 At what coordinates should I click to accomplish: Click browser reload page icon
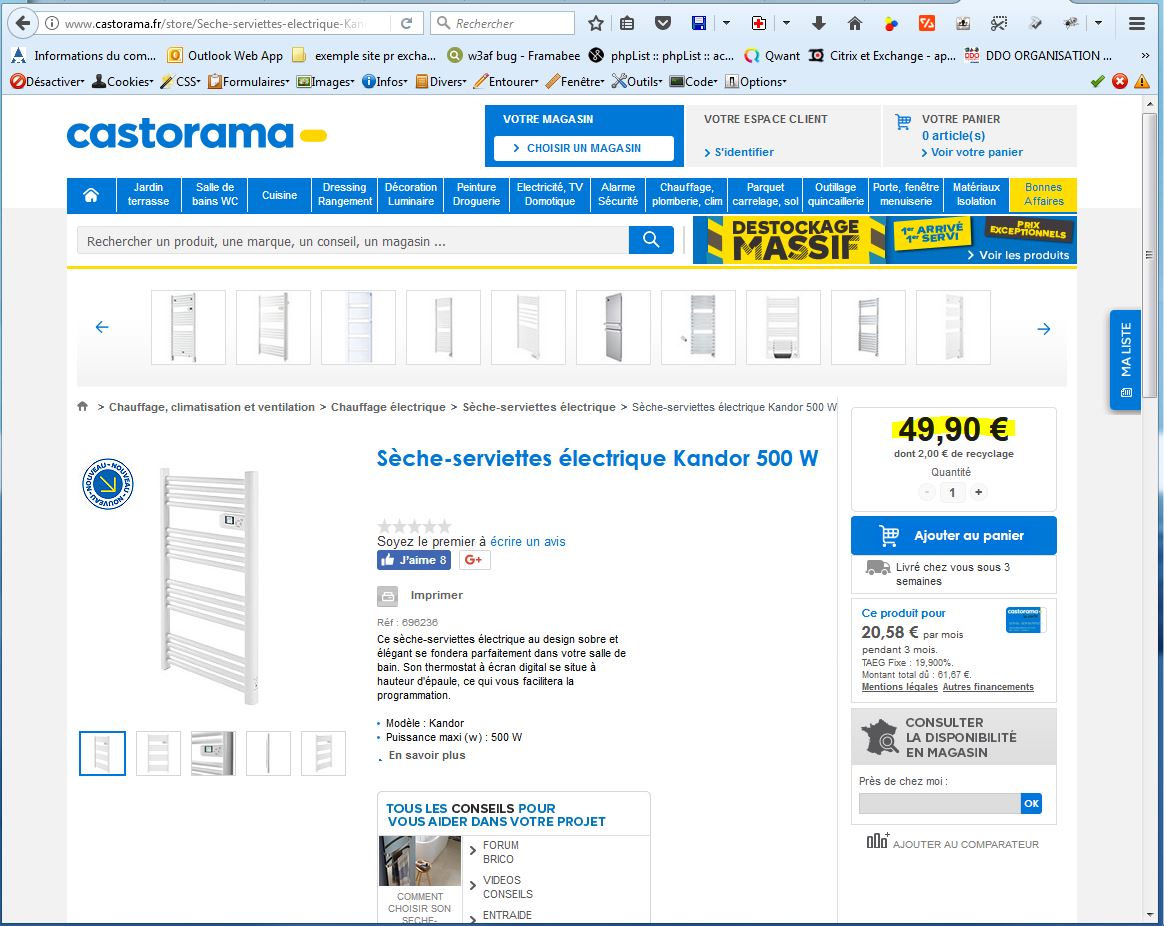tap(406, 23)
